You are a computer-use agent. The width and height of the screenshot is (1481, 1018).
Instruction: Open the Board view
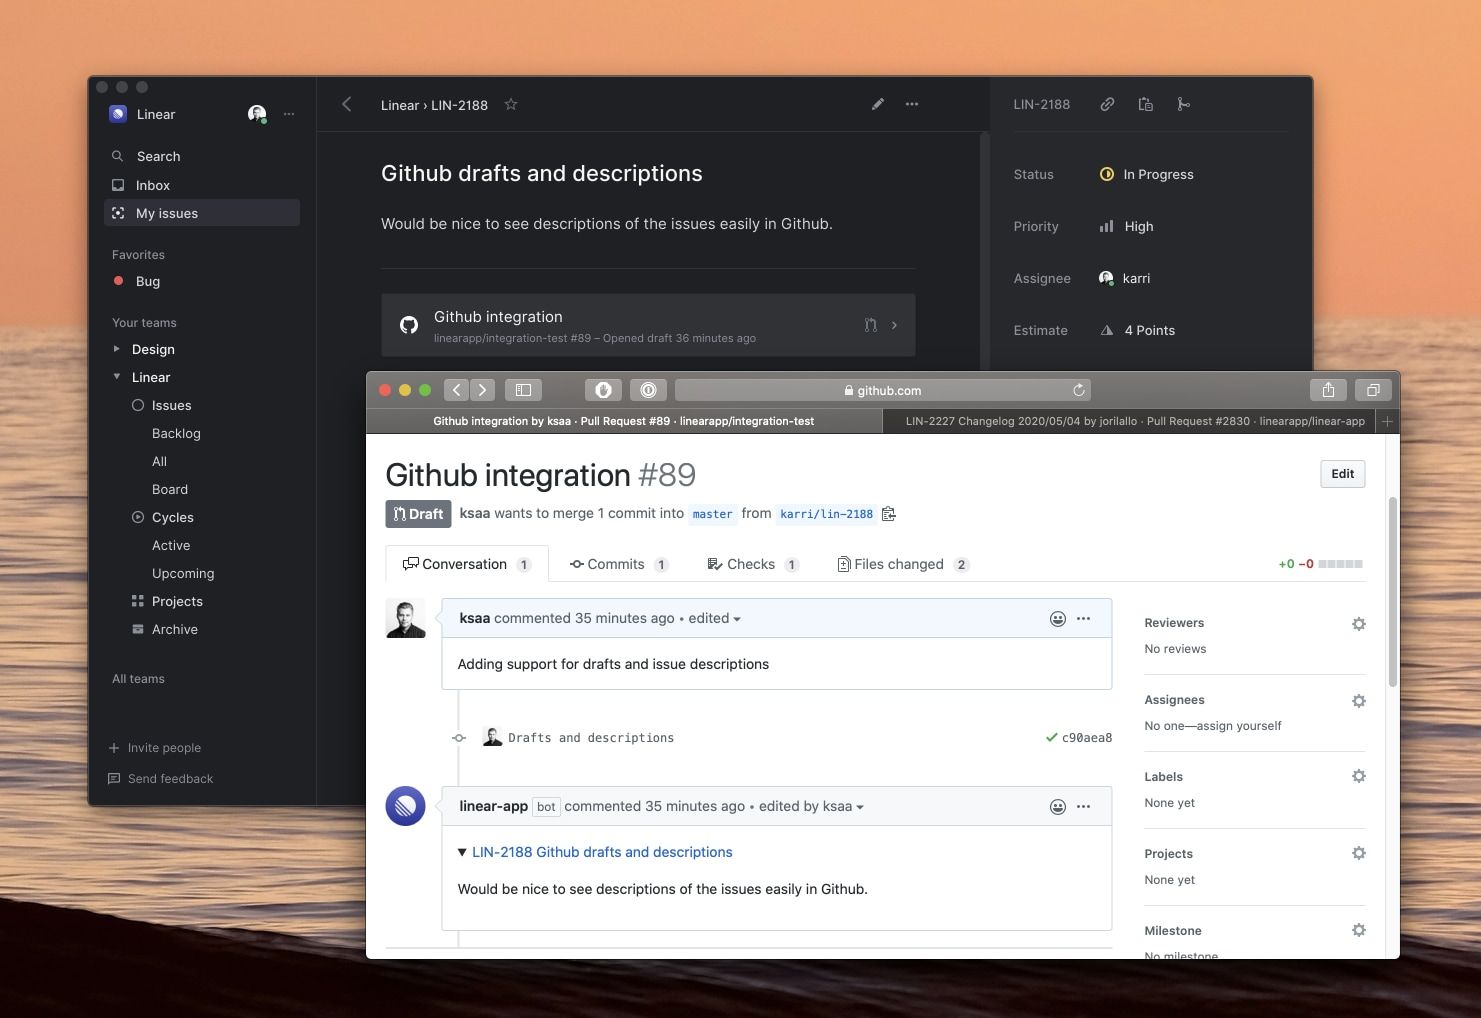click(170, 489)
